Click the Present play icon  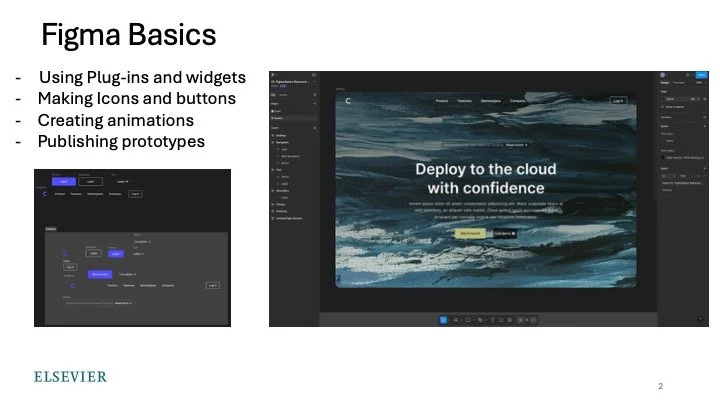[687, 75]
